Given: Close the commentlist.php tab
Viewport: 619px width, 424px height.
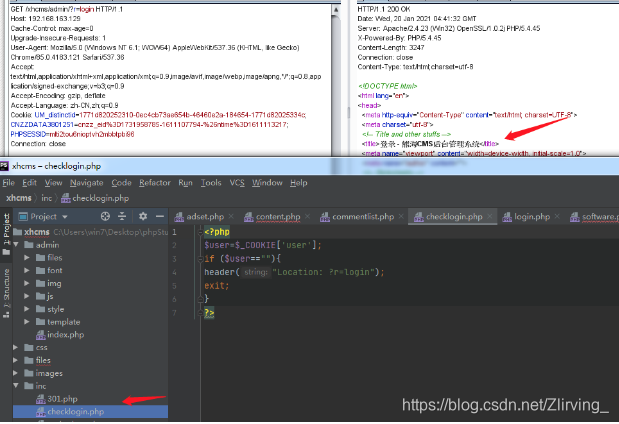Looking at the screenshot, I should (401, 216).
